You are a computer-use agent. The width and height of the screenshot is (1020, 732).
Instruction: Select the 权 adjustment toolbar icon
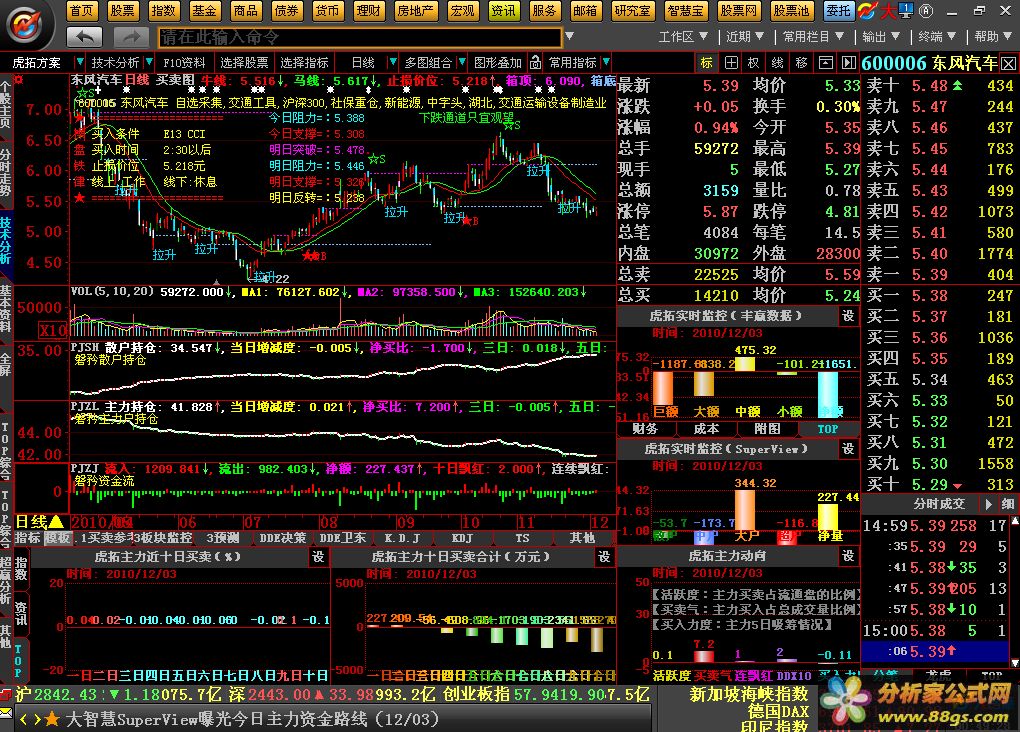click(754, 62)
